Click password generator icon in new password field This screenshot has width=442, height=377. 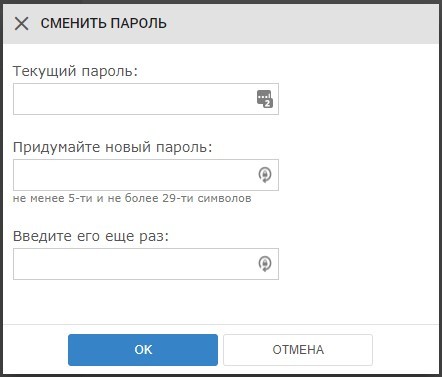pyautogui.click(x=265, y=175)
